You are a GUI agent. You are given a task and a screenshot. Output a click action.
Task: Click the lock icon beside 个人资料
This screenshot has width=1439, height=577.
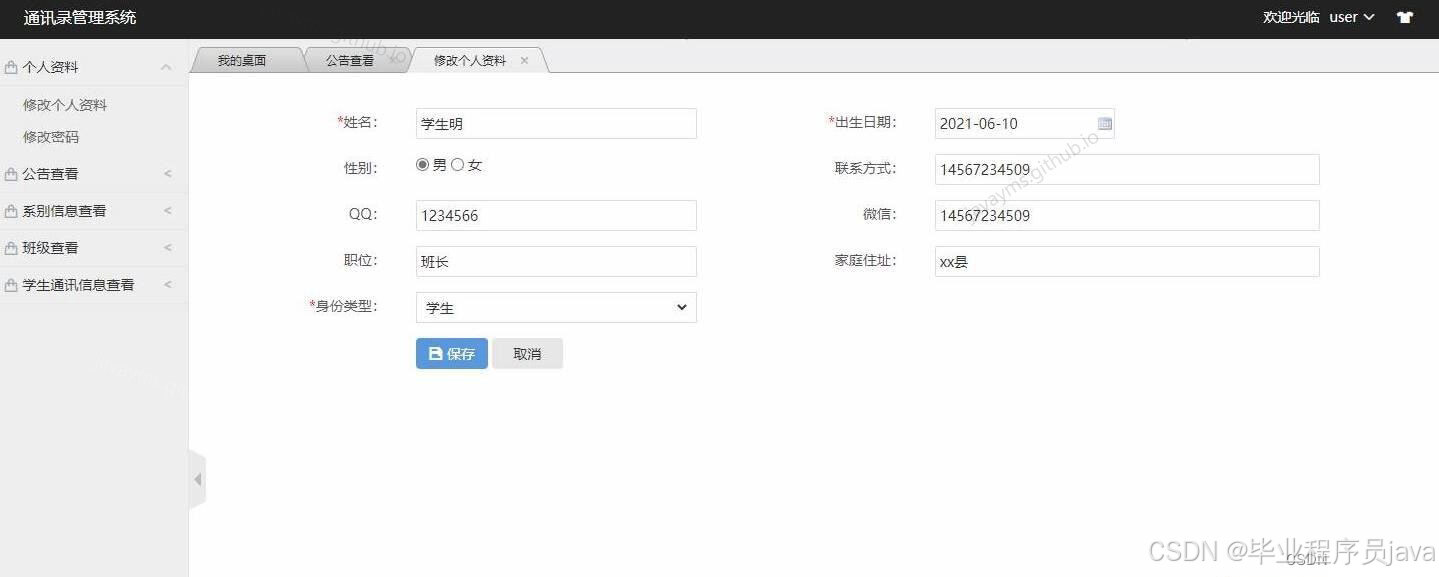tap(11, 68)
